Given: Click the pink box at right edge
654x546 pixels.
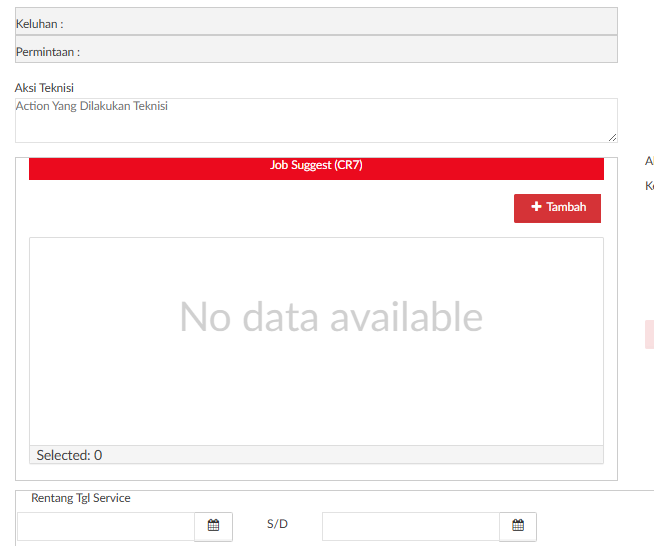Looking at the screenshot, I should click(x=649, y=335).
